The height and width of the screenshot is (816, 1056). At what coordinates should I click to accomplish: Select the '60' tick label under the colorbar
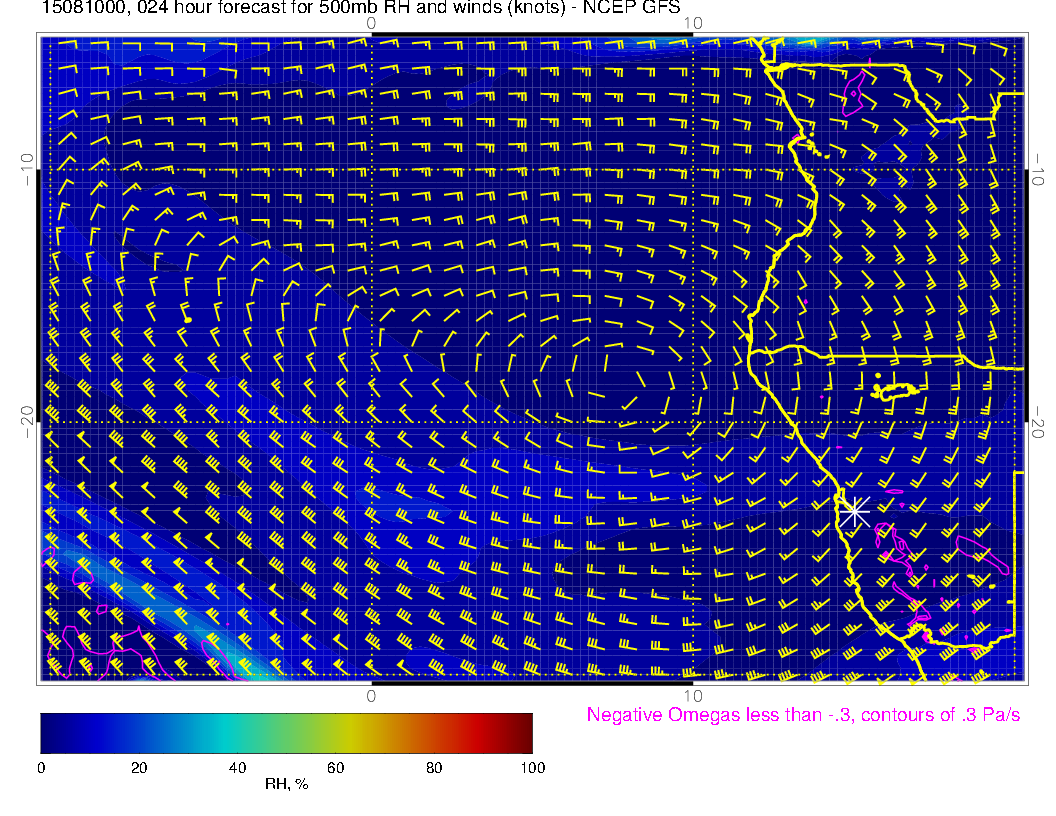[x=335, y=768]
